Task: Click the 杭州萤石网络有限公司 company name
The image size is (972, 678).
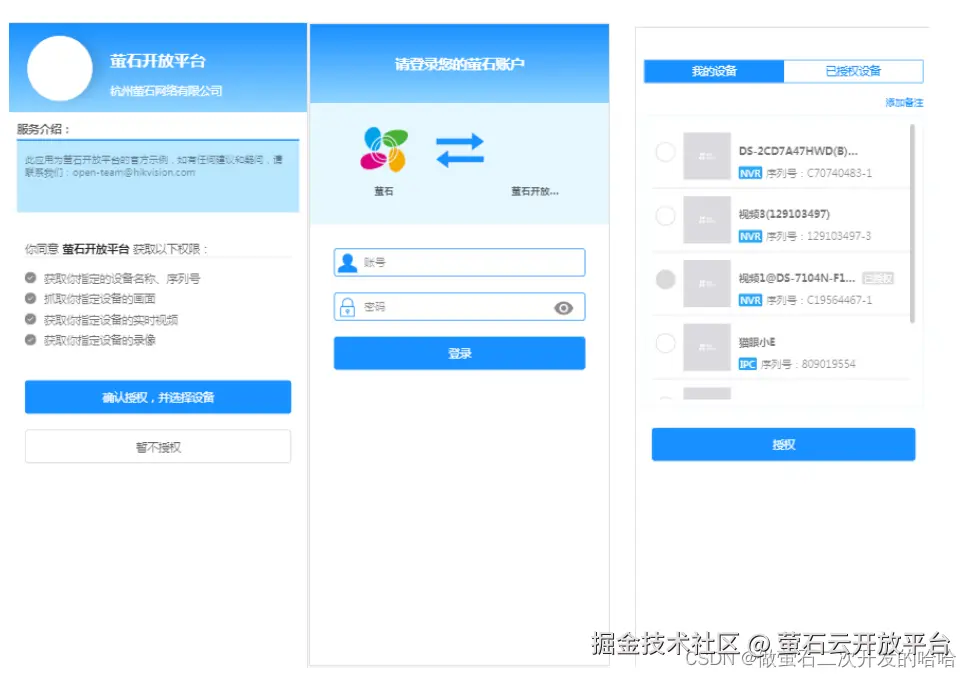Action: click(166, 91)
